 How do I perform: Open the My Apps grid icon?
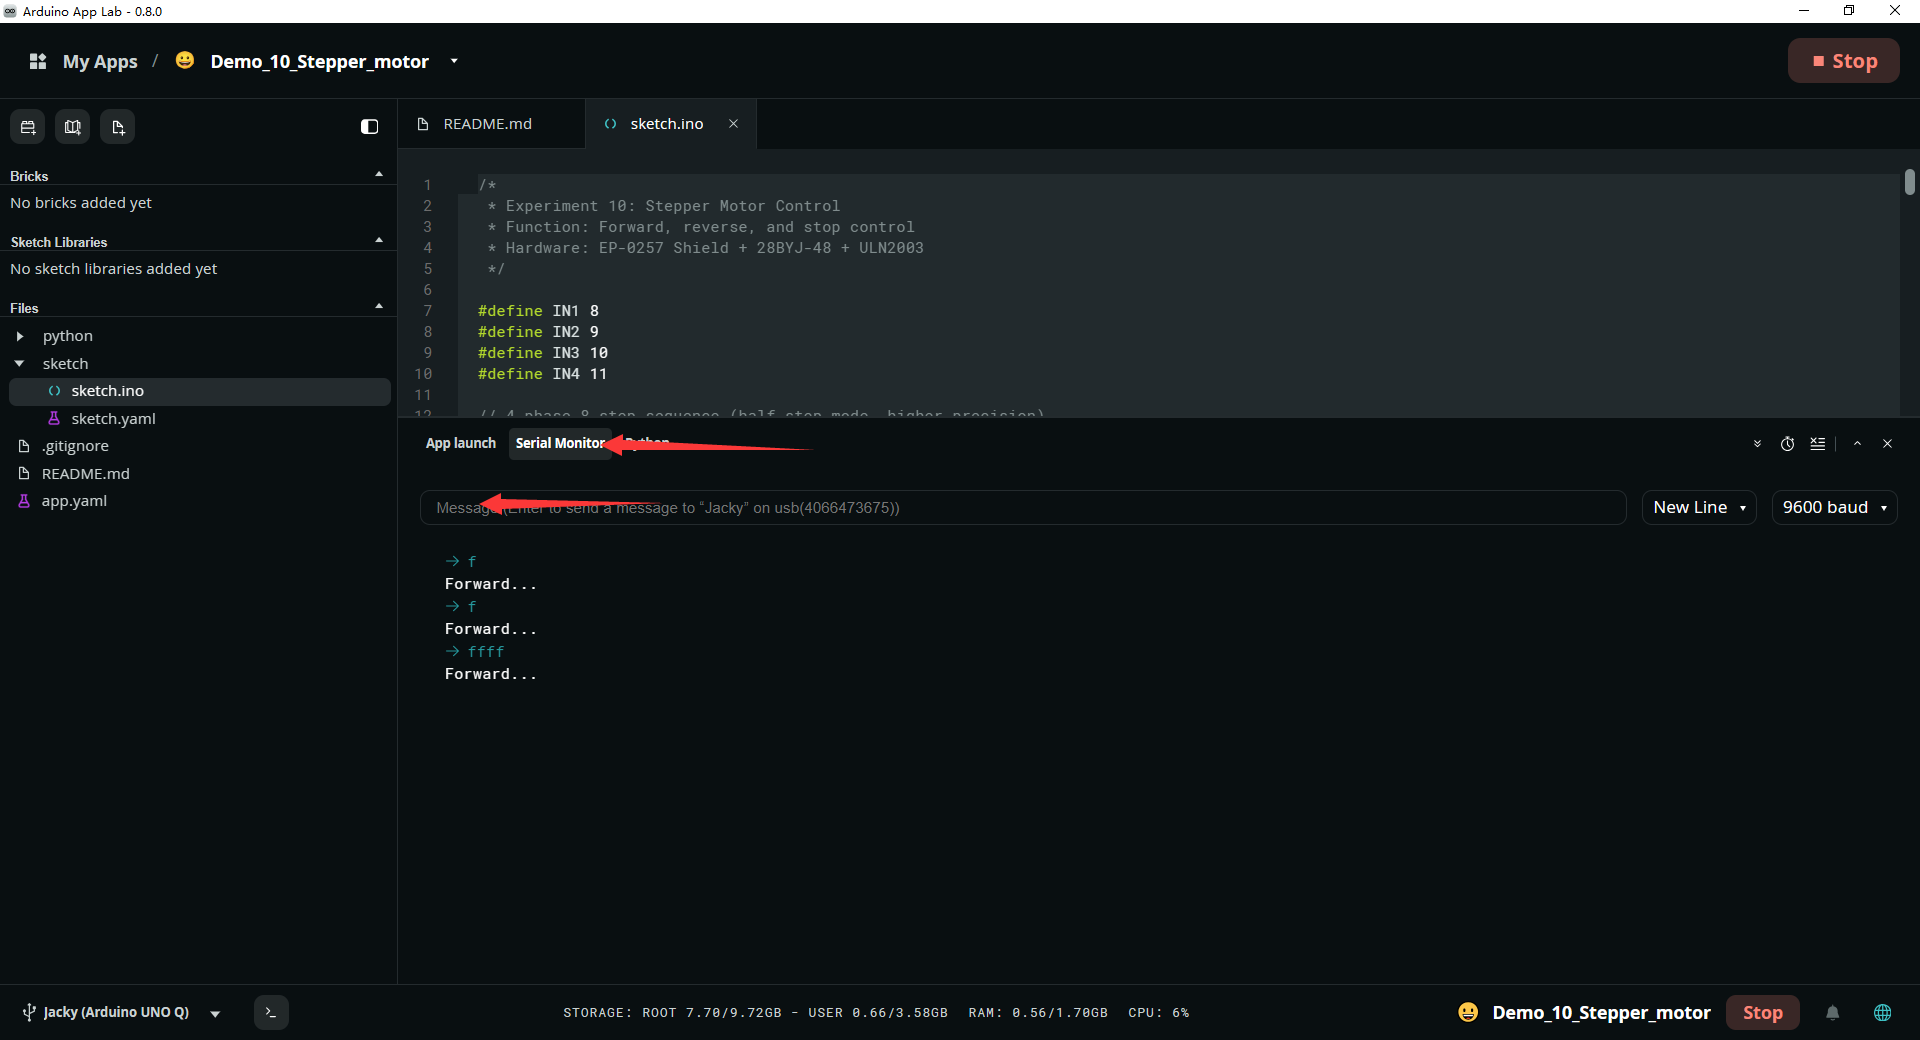pyautogui.click(x=38, y=61)
